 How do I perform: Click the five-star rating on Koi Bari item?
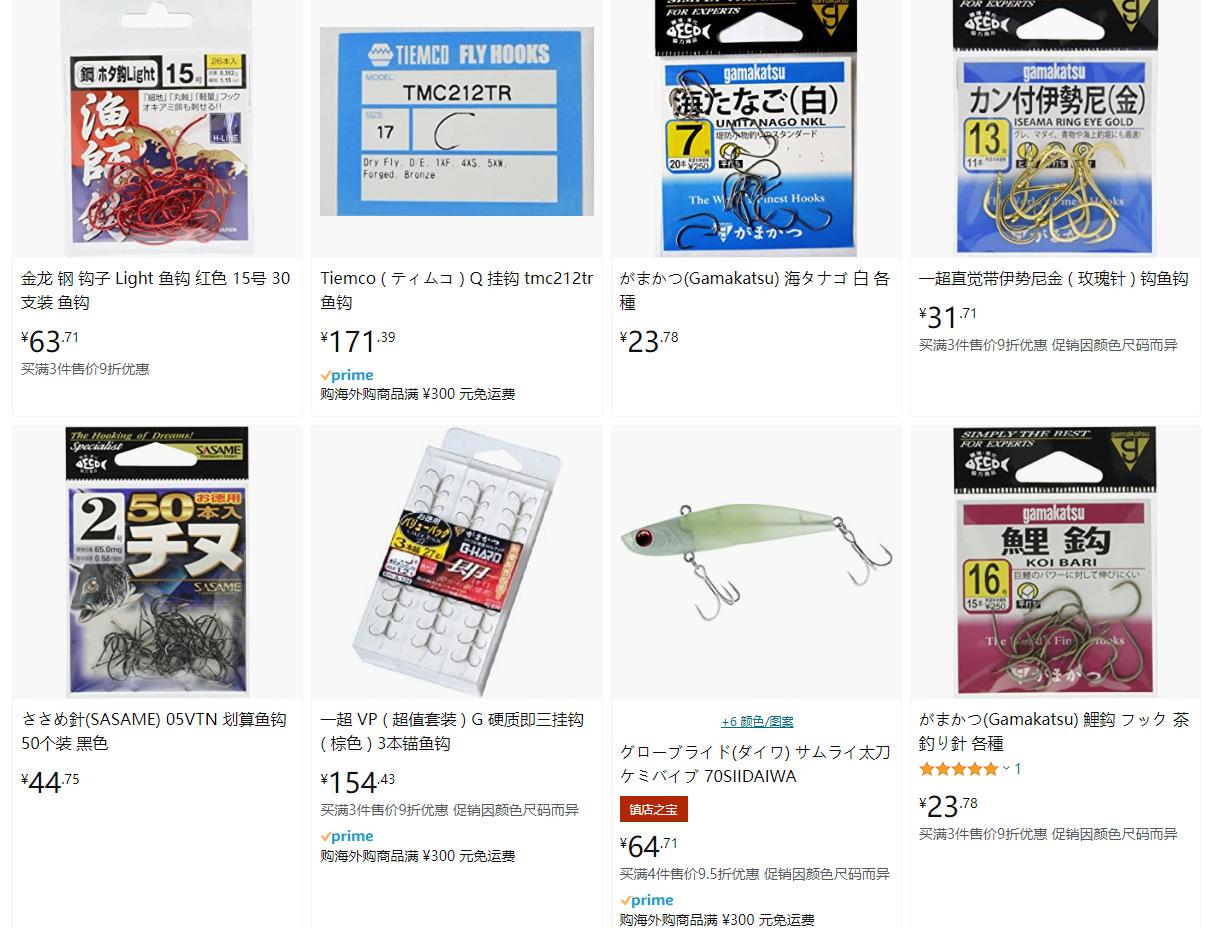point(958,769)
